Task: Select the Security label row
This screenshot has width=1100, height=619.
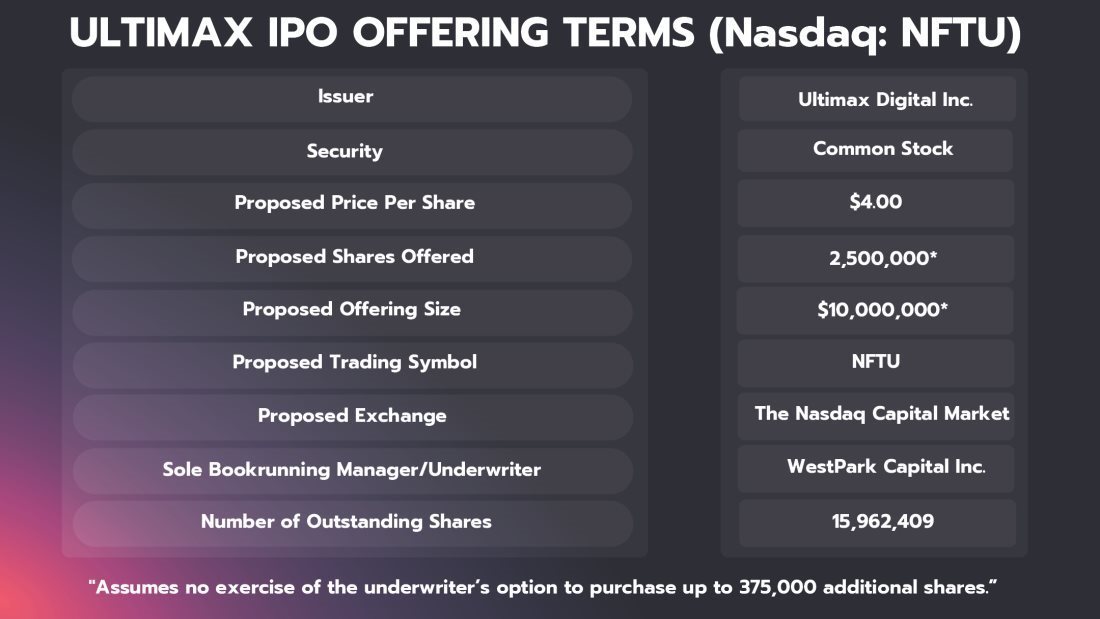Action: click(345, 152)
